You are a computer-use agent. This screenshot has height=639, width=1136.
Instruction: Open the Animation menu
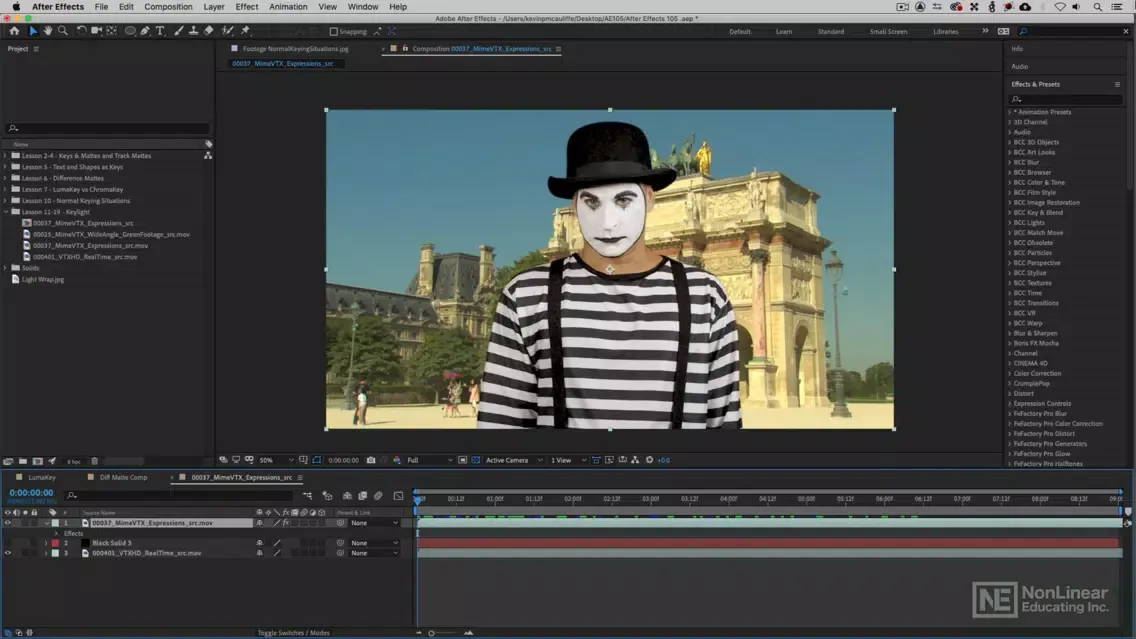[288, 7]
